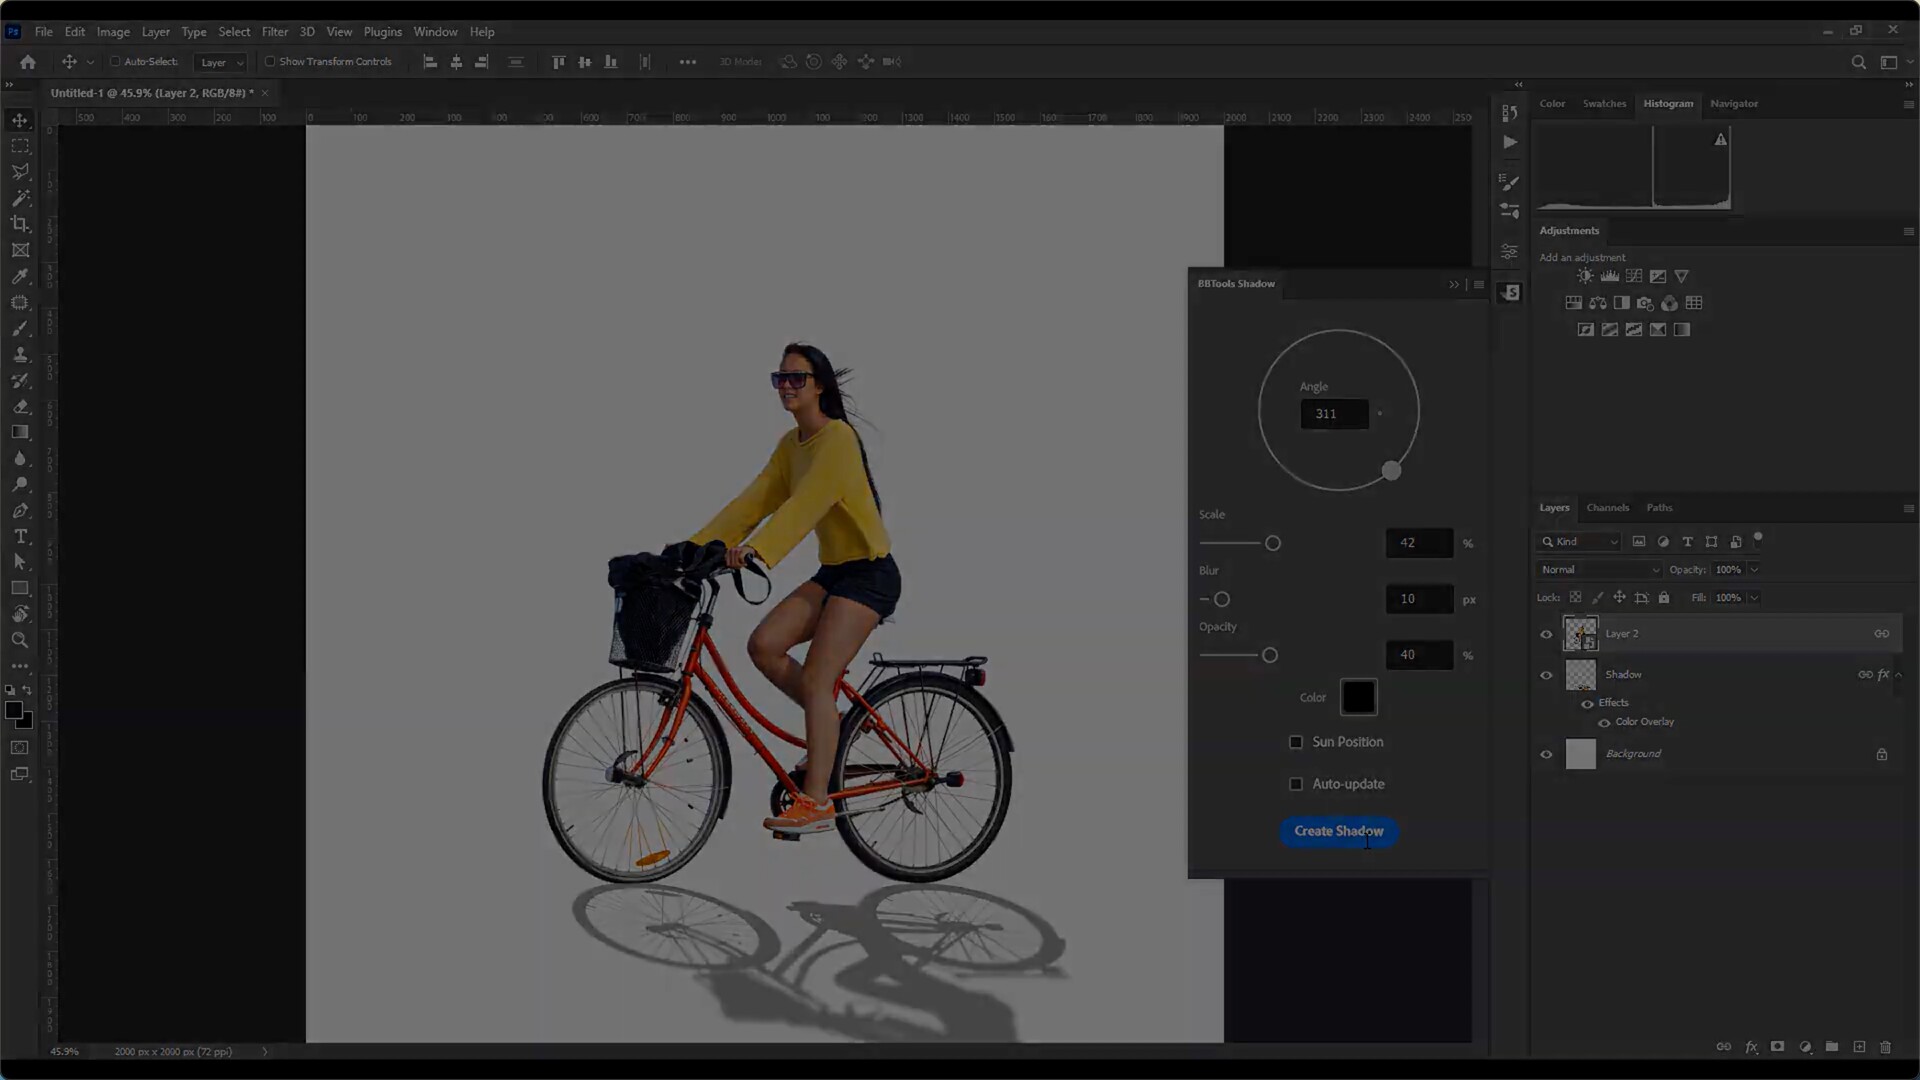1920x1080 pixels.
Task: Enable the Auto-update checkbox
Action: pos(1296,784)
